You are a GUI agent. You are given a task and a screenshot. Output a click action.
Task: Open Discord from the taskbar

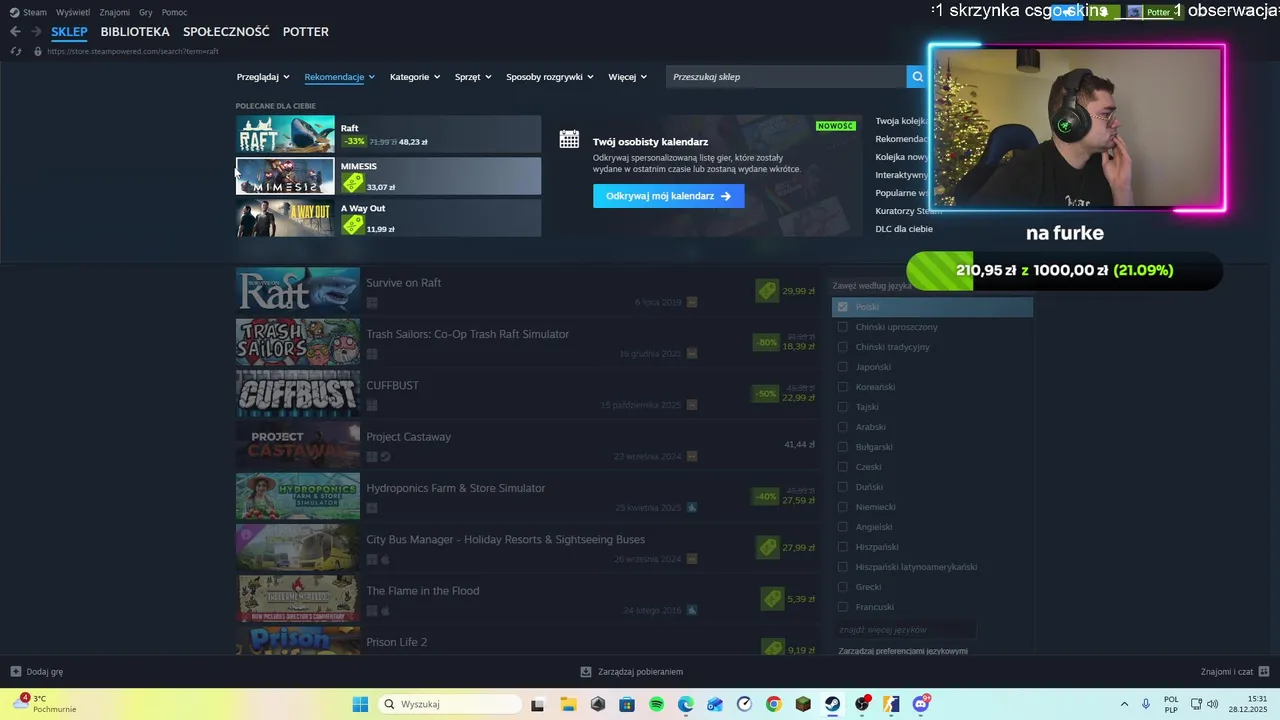point(921,704)
